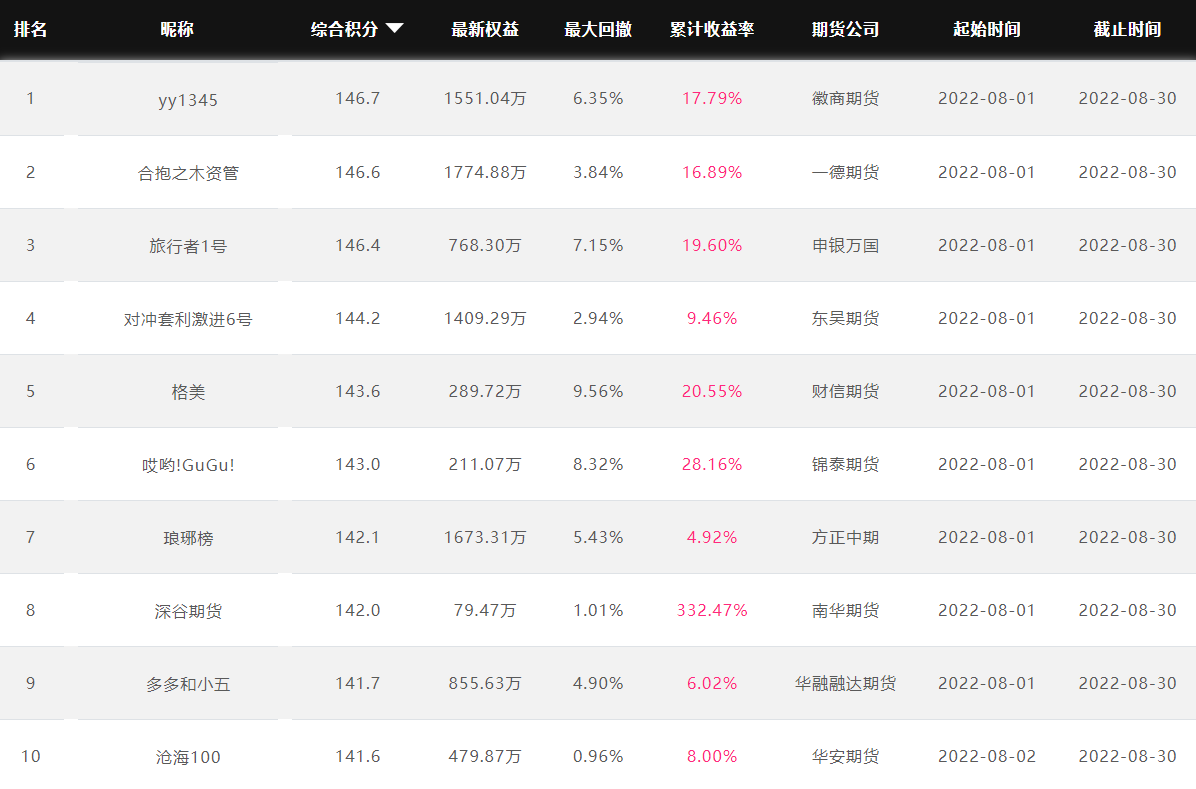The width and height of the screenshot is (1196, 789).
Task: Select the rank number 10
Action: (x=31, y=756)
